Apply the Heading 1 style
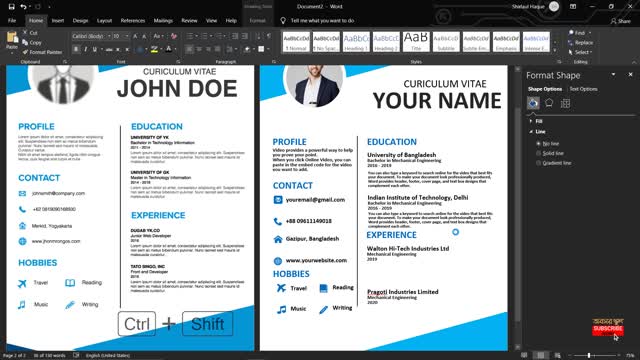 point(356,42)
